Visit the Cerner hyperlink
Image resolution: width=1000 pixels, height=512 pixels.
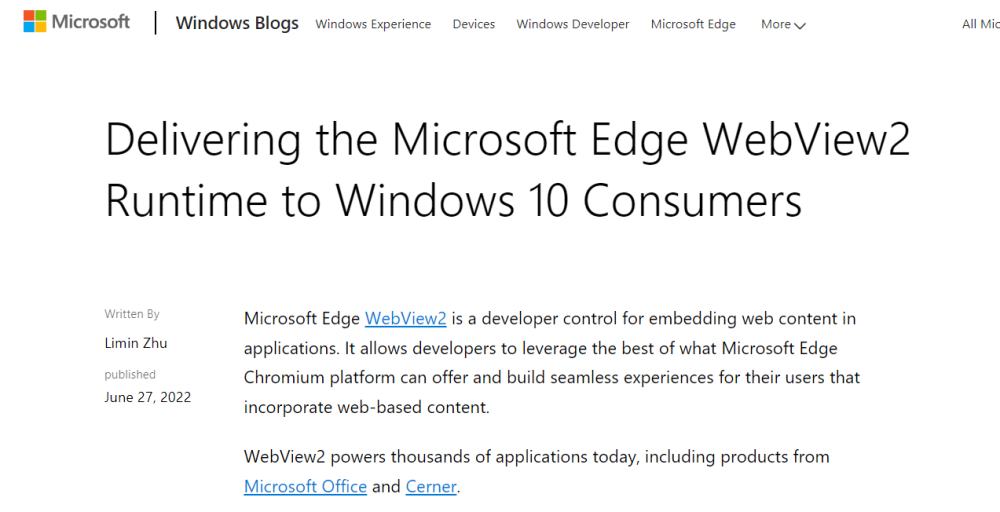pos(431,487)
